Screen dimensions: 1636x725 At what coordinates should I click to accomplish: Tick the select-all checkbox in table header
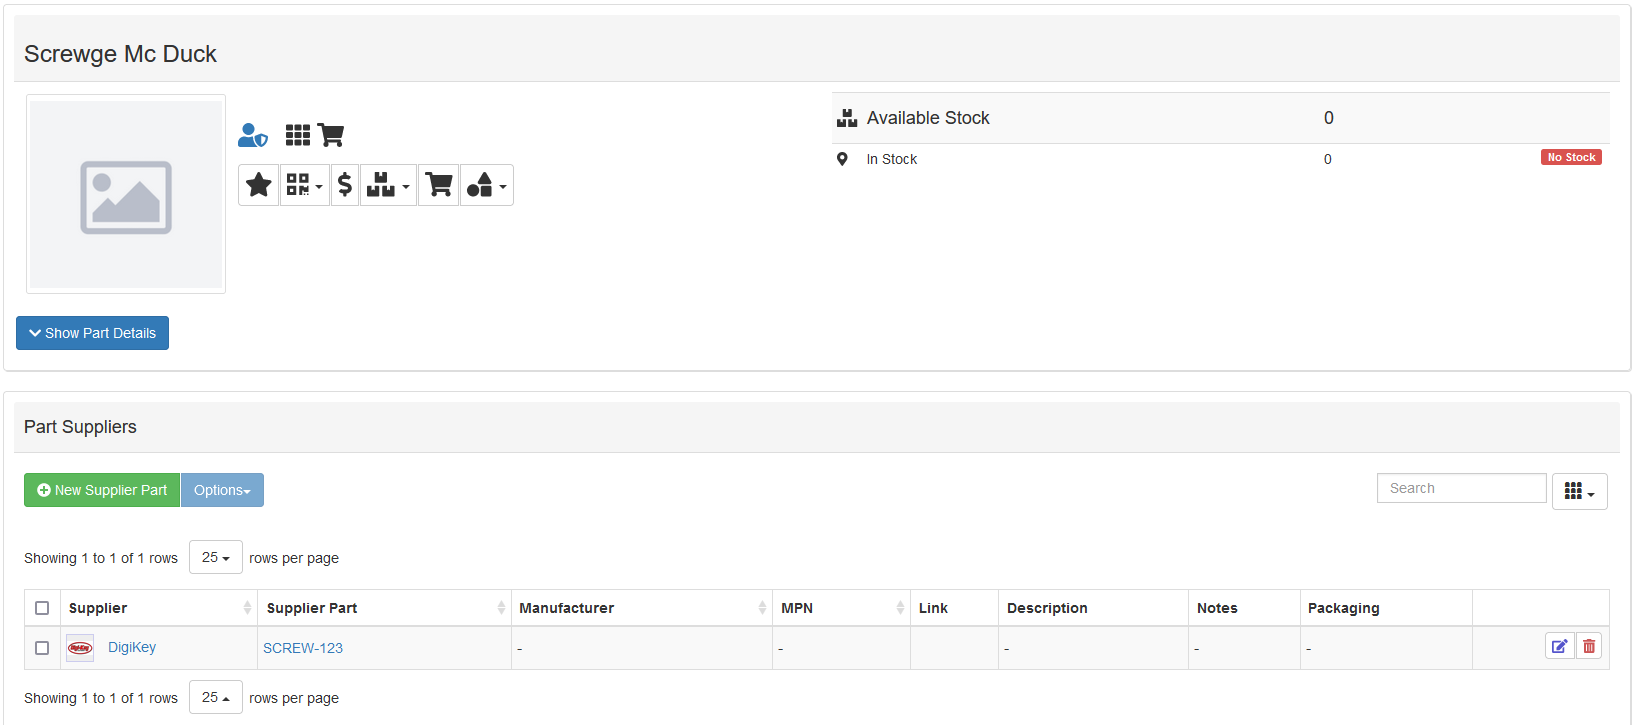(42, 608)
